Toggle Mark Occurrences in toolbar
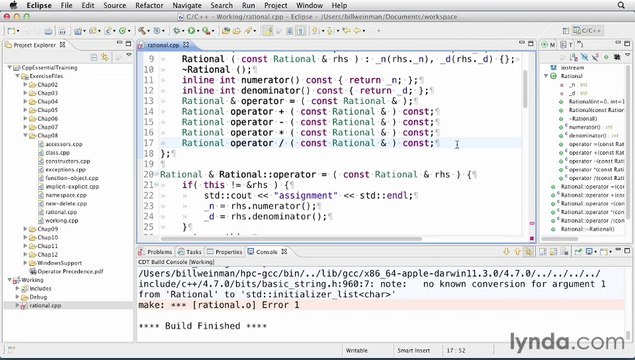Image resolution: width=635 pixels, height=360 pixels. tap(268, 31)
